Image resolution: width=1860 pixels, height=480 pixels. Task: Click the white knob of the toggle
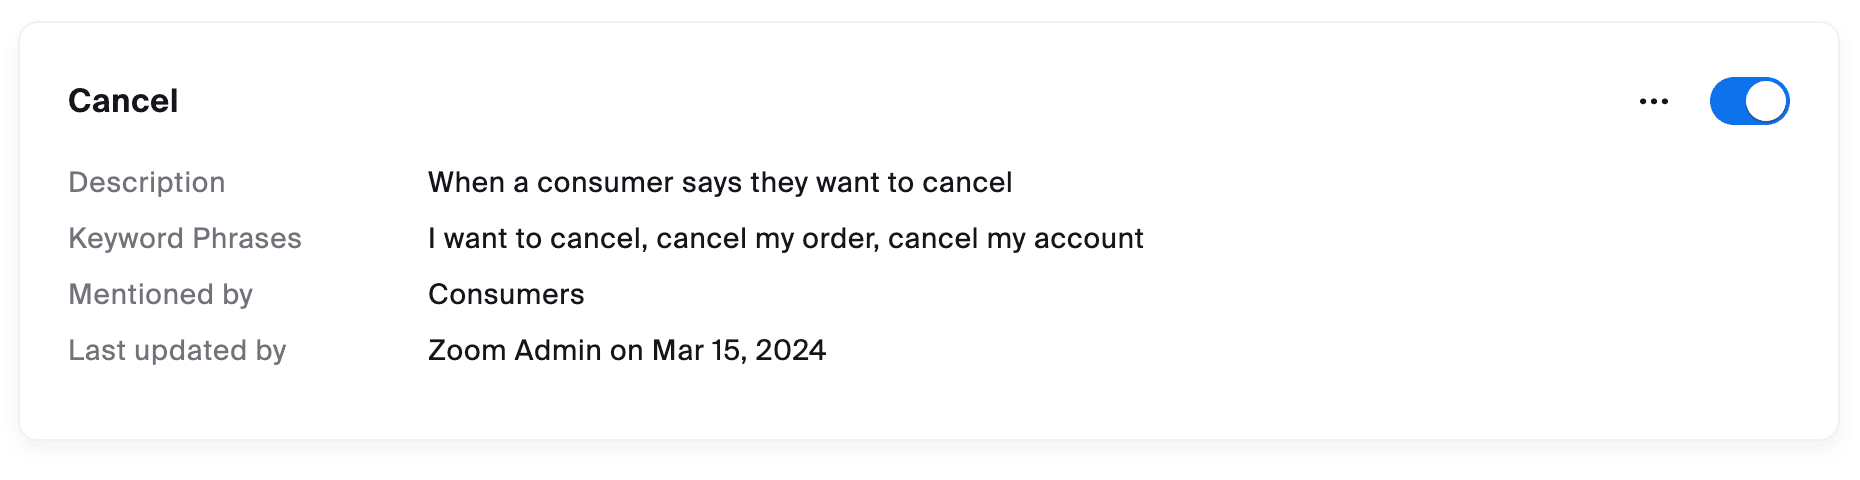[1767, 101]
